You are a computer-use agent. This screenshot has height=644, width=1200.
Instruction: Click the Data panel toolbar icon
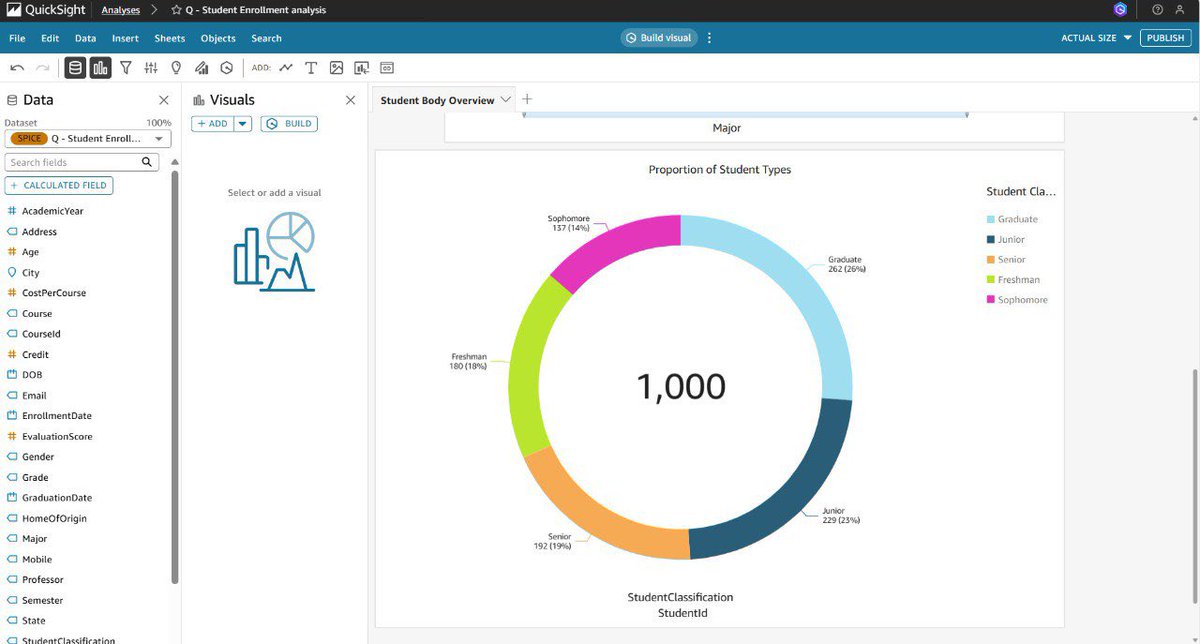pyautogui.click(x=75, y=67)
